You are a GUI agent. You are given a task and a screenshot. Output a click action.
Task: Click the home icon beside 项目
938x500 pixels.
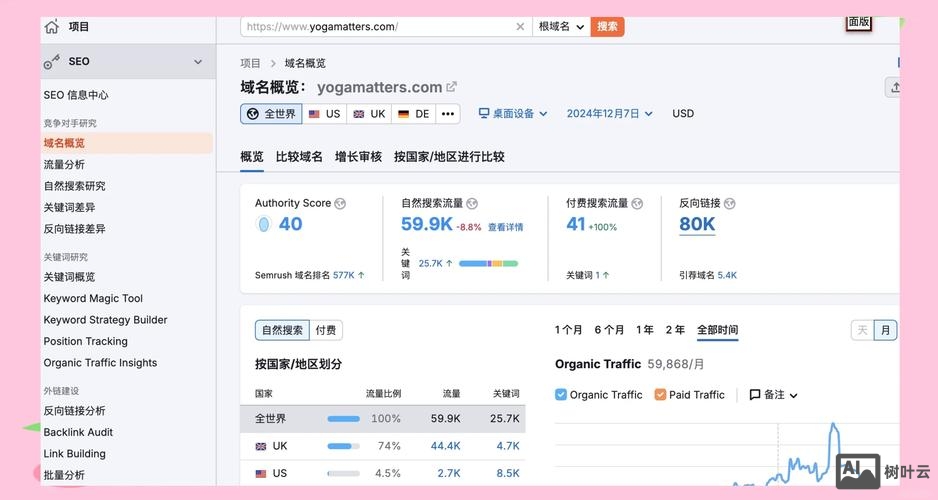point(52,26)
